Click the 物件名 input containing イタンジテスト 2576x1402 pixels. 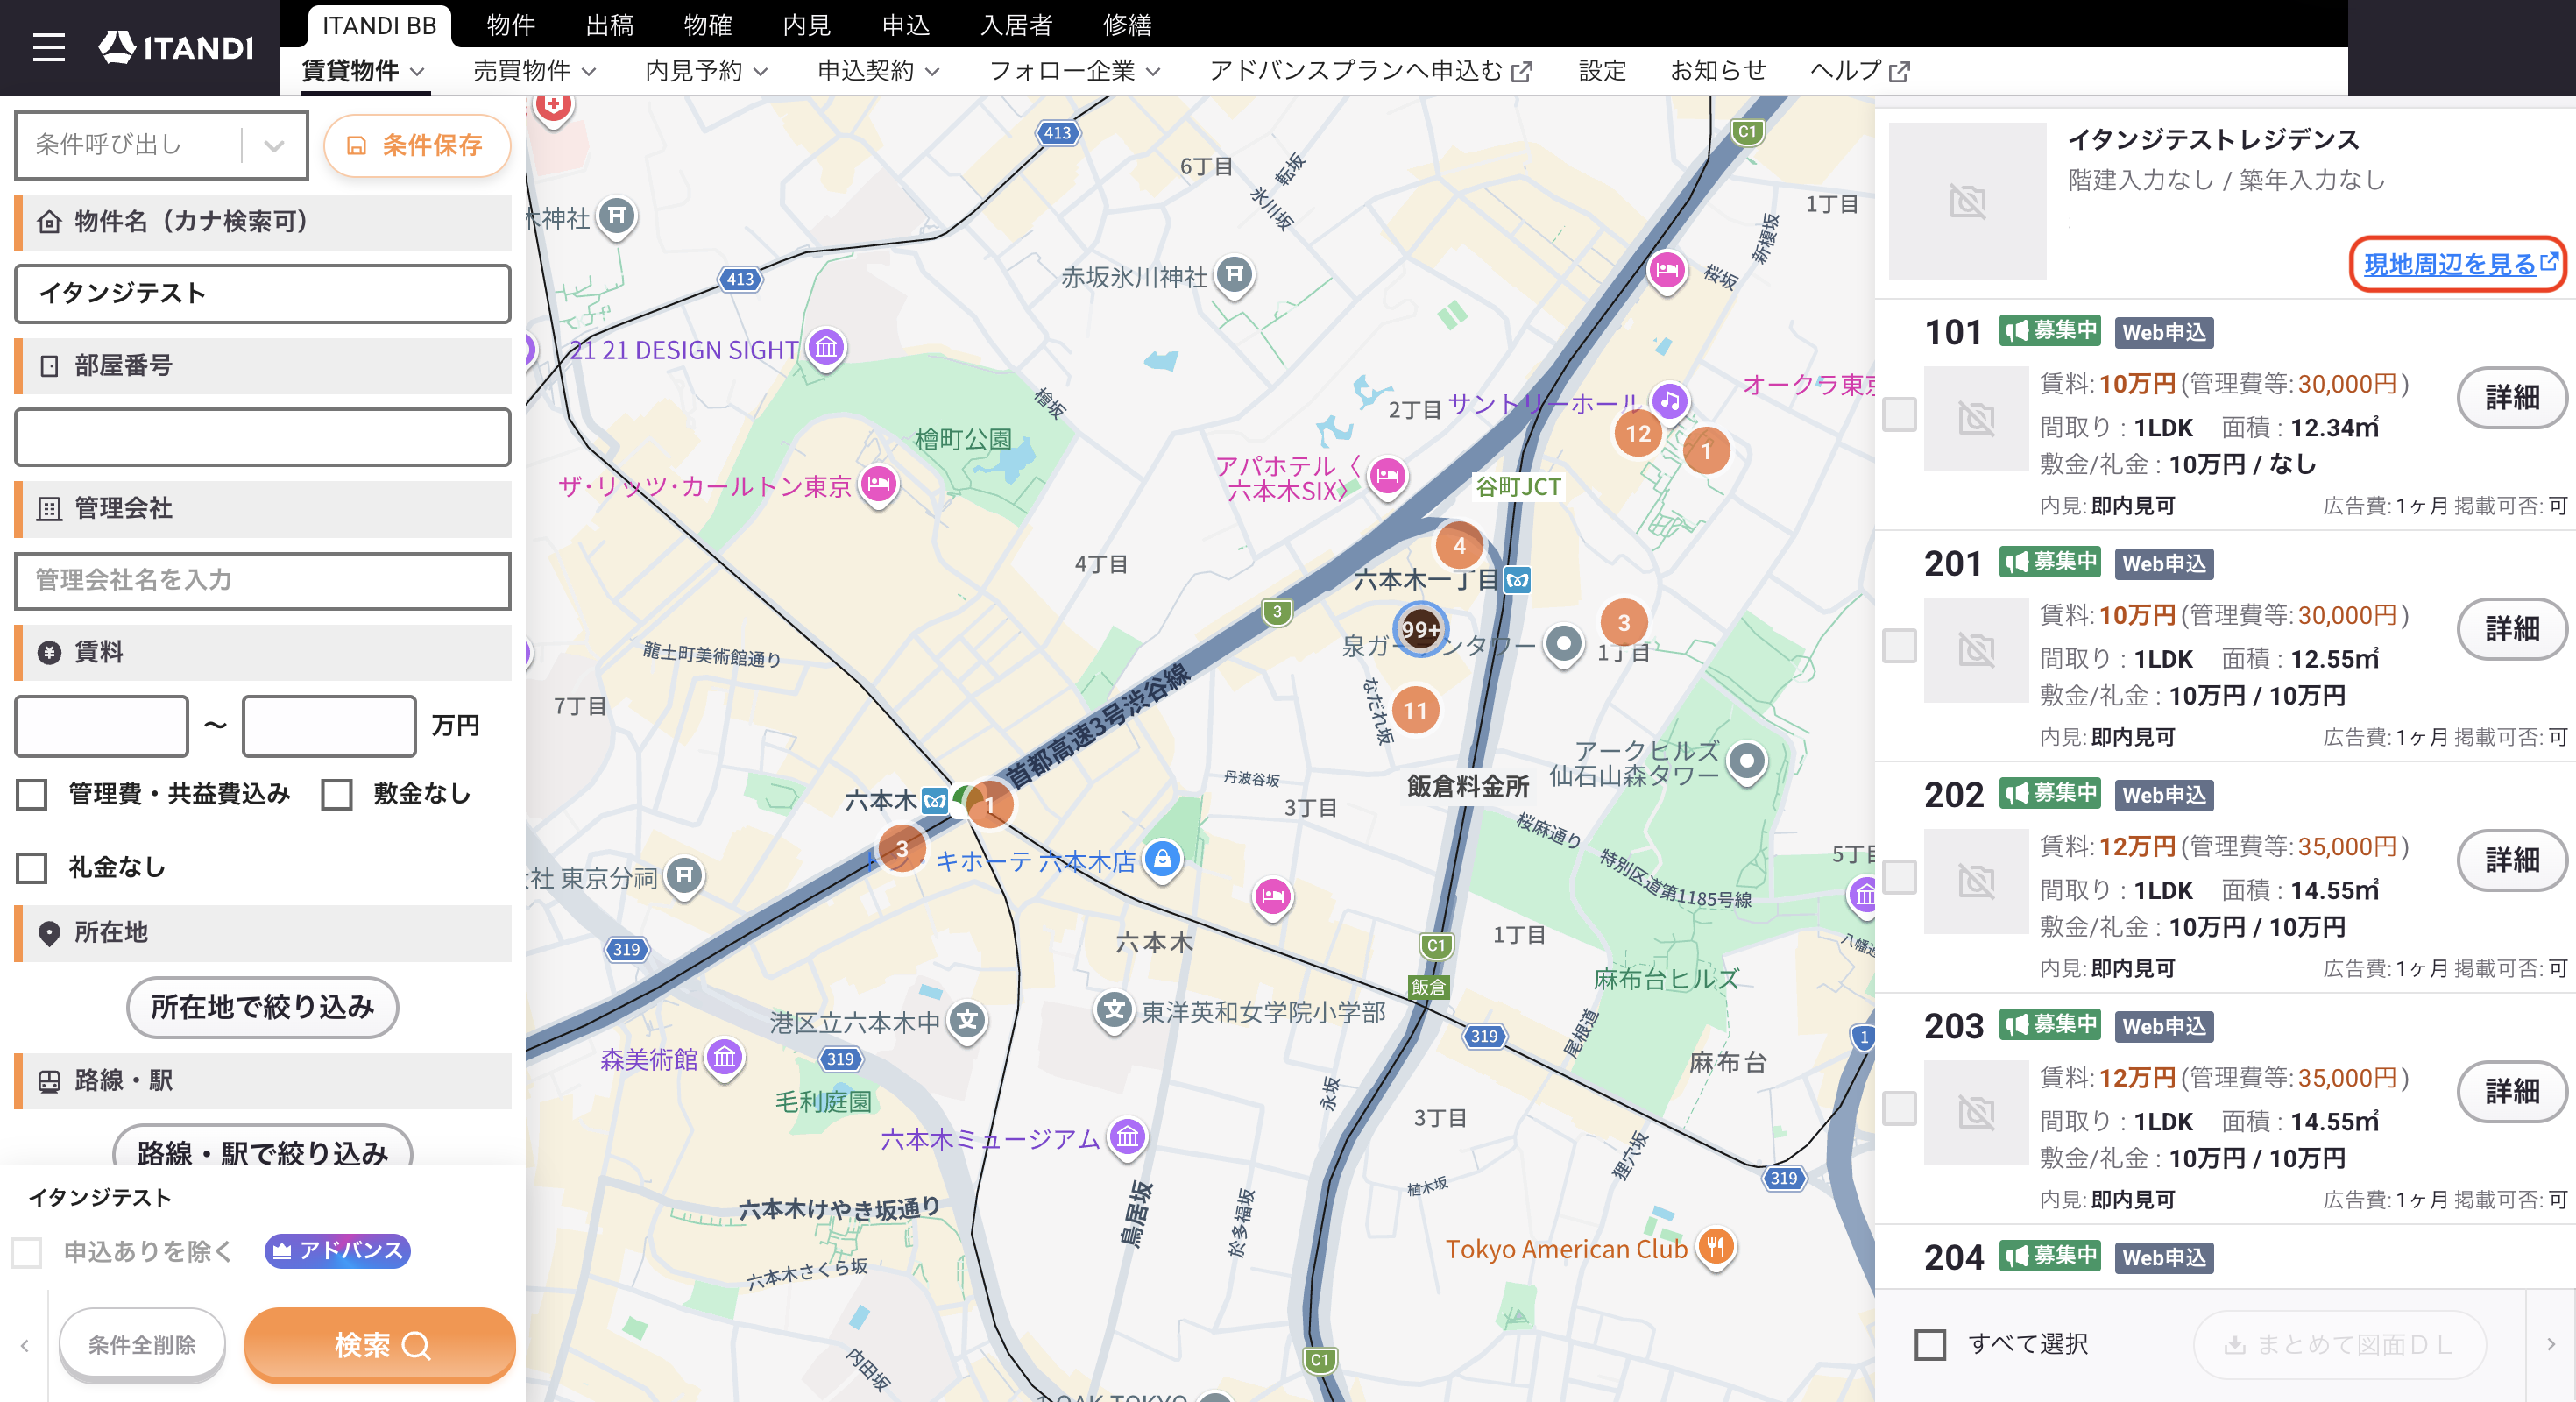[x=262, y=293]
